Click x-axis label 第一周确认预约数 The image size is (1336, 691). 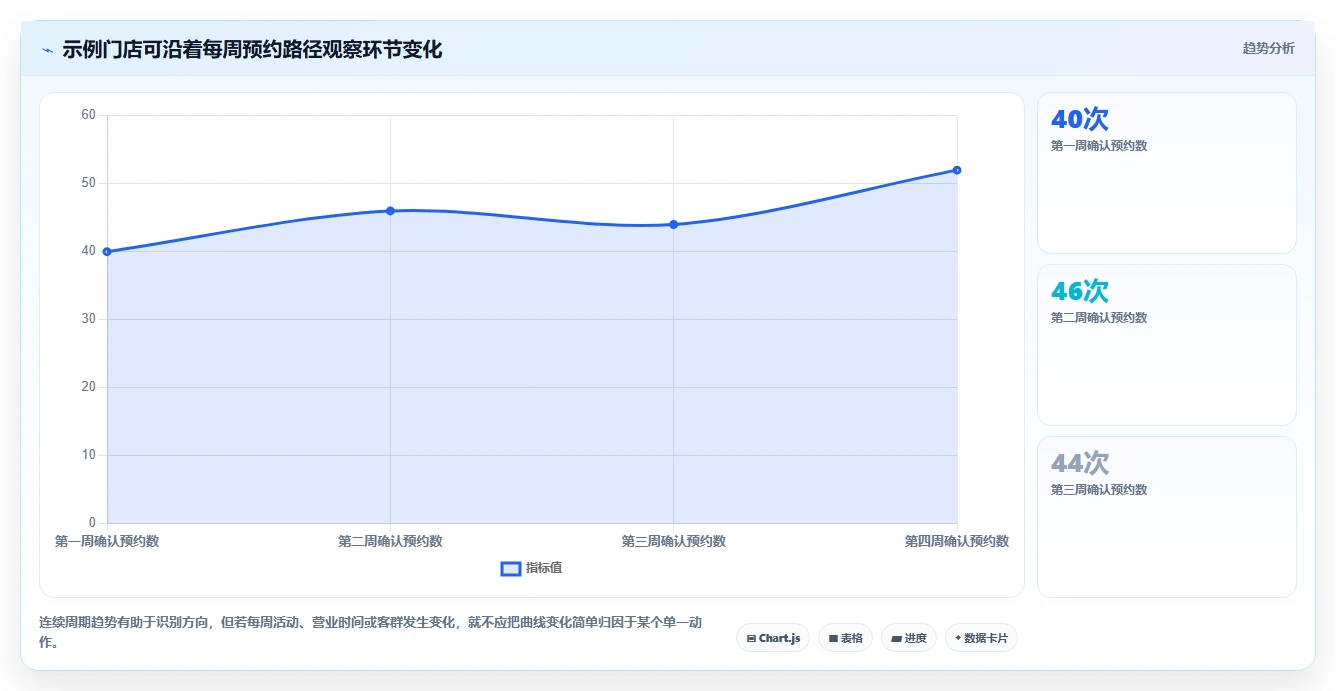(x=107, y=541)
